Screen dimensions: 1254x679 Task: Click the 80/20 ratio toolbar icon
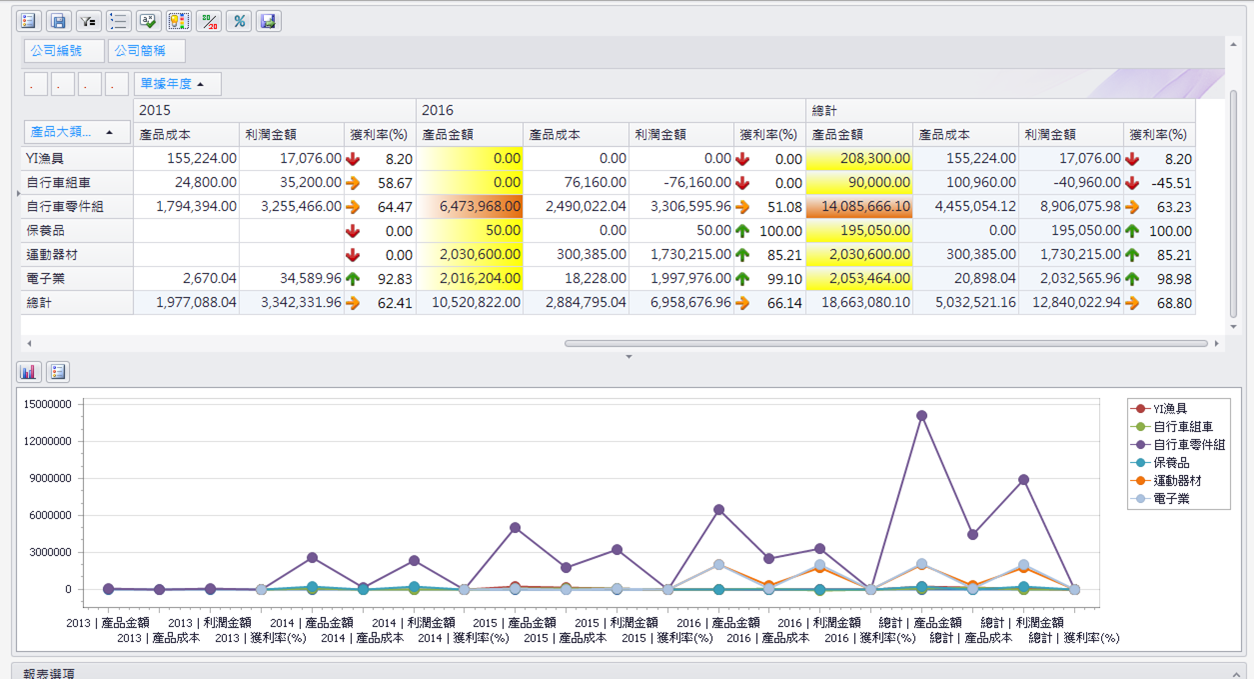(209, 21)
